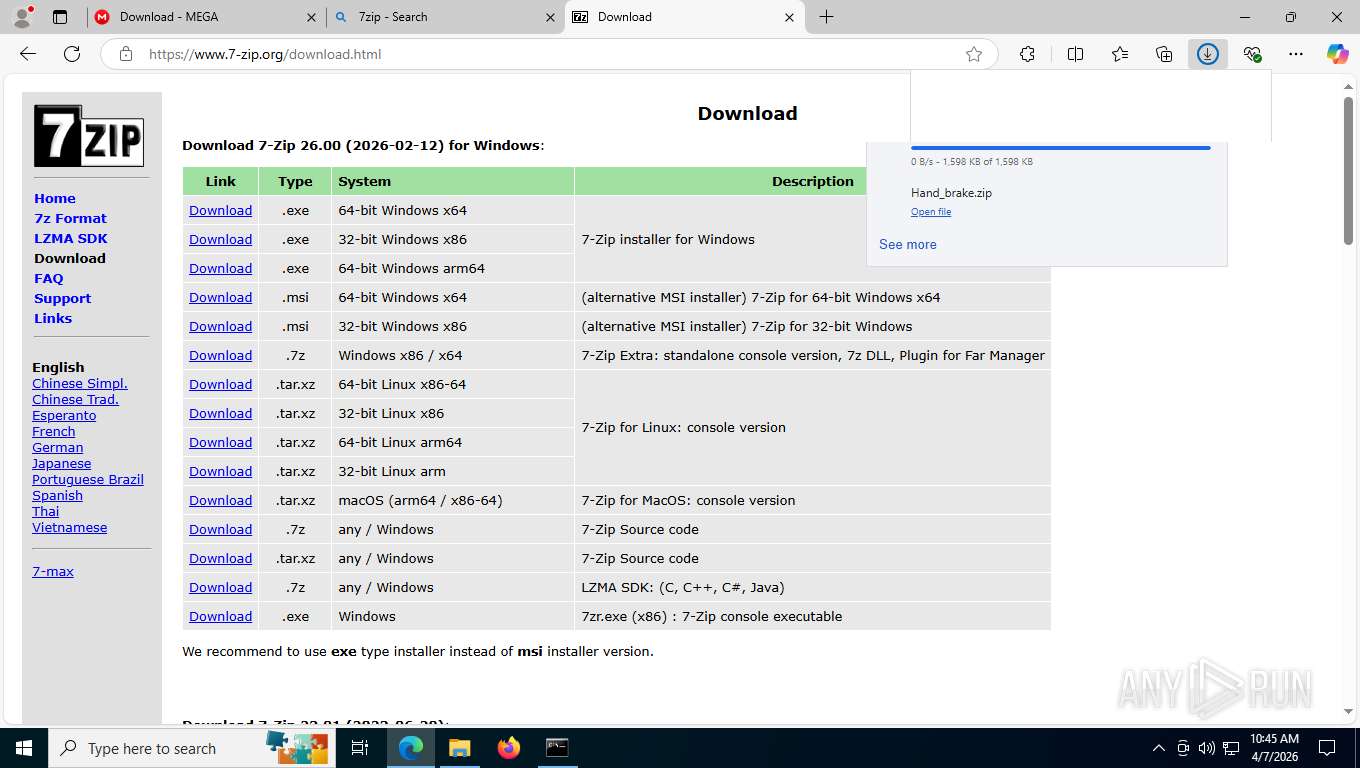Download 7zr.exe console executable

(220, 616)
